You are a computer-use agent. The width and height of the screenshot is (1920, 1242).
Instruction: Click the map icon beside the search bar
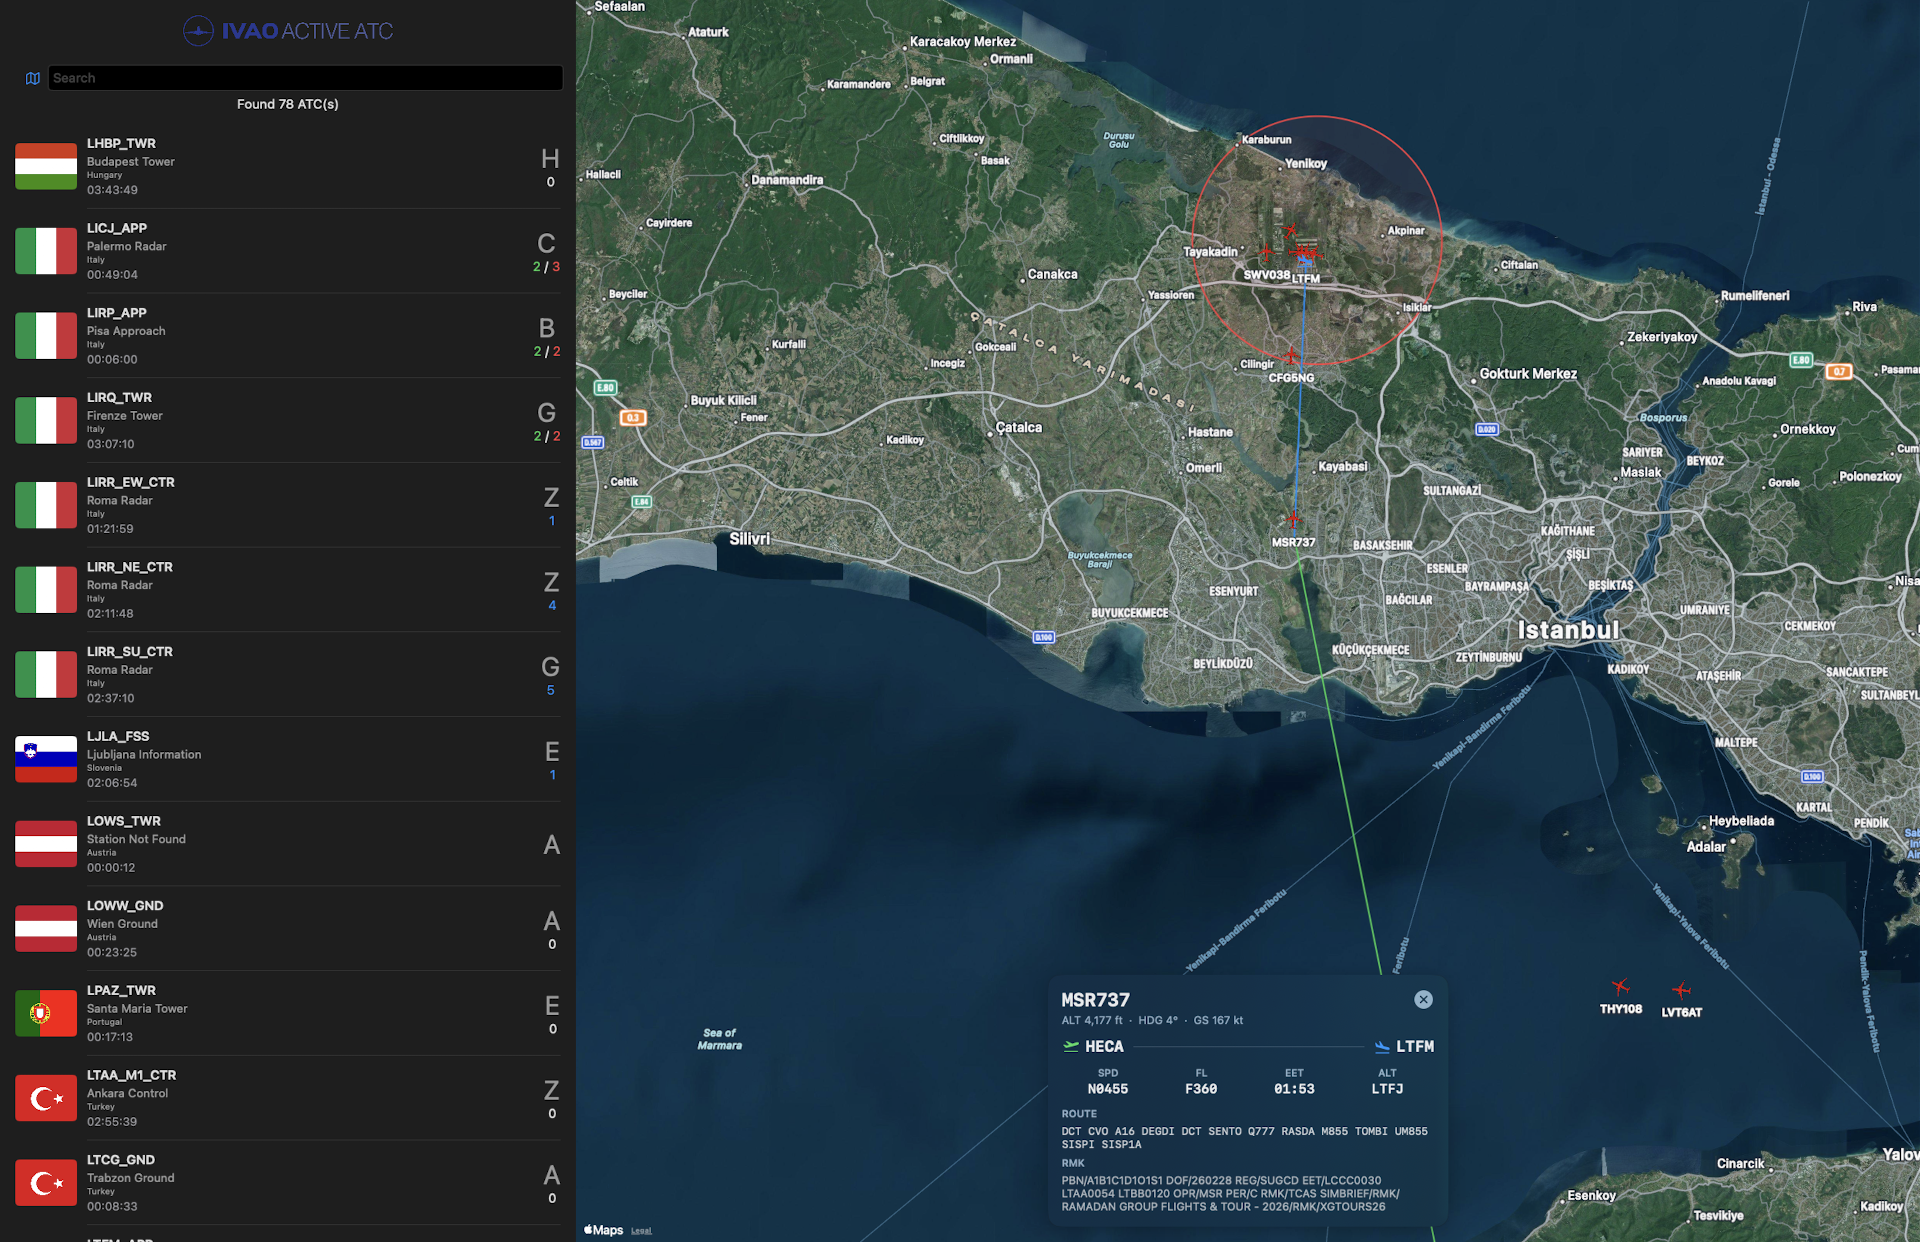tap(32, 77)
